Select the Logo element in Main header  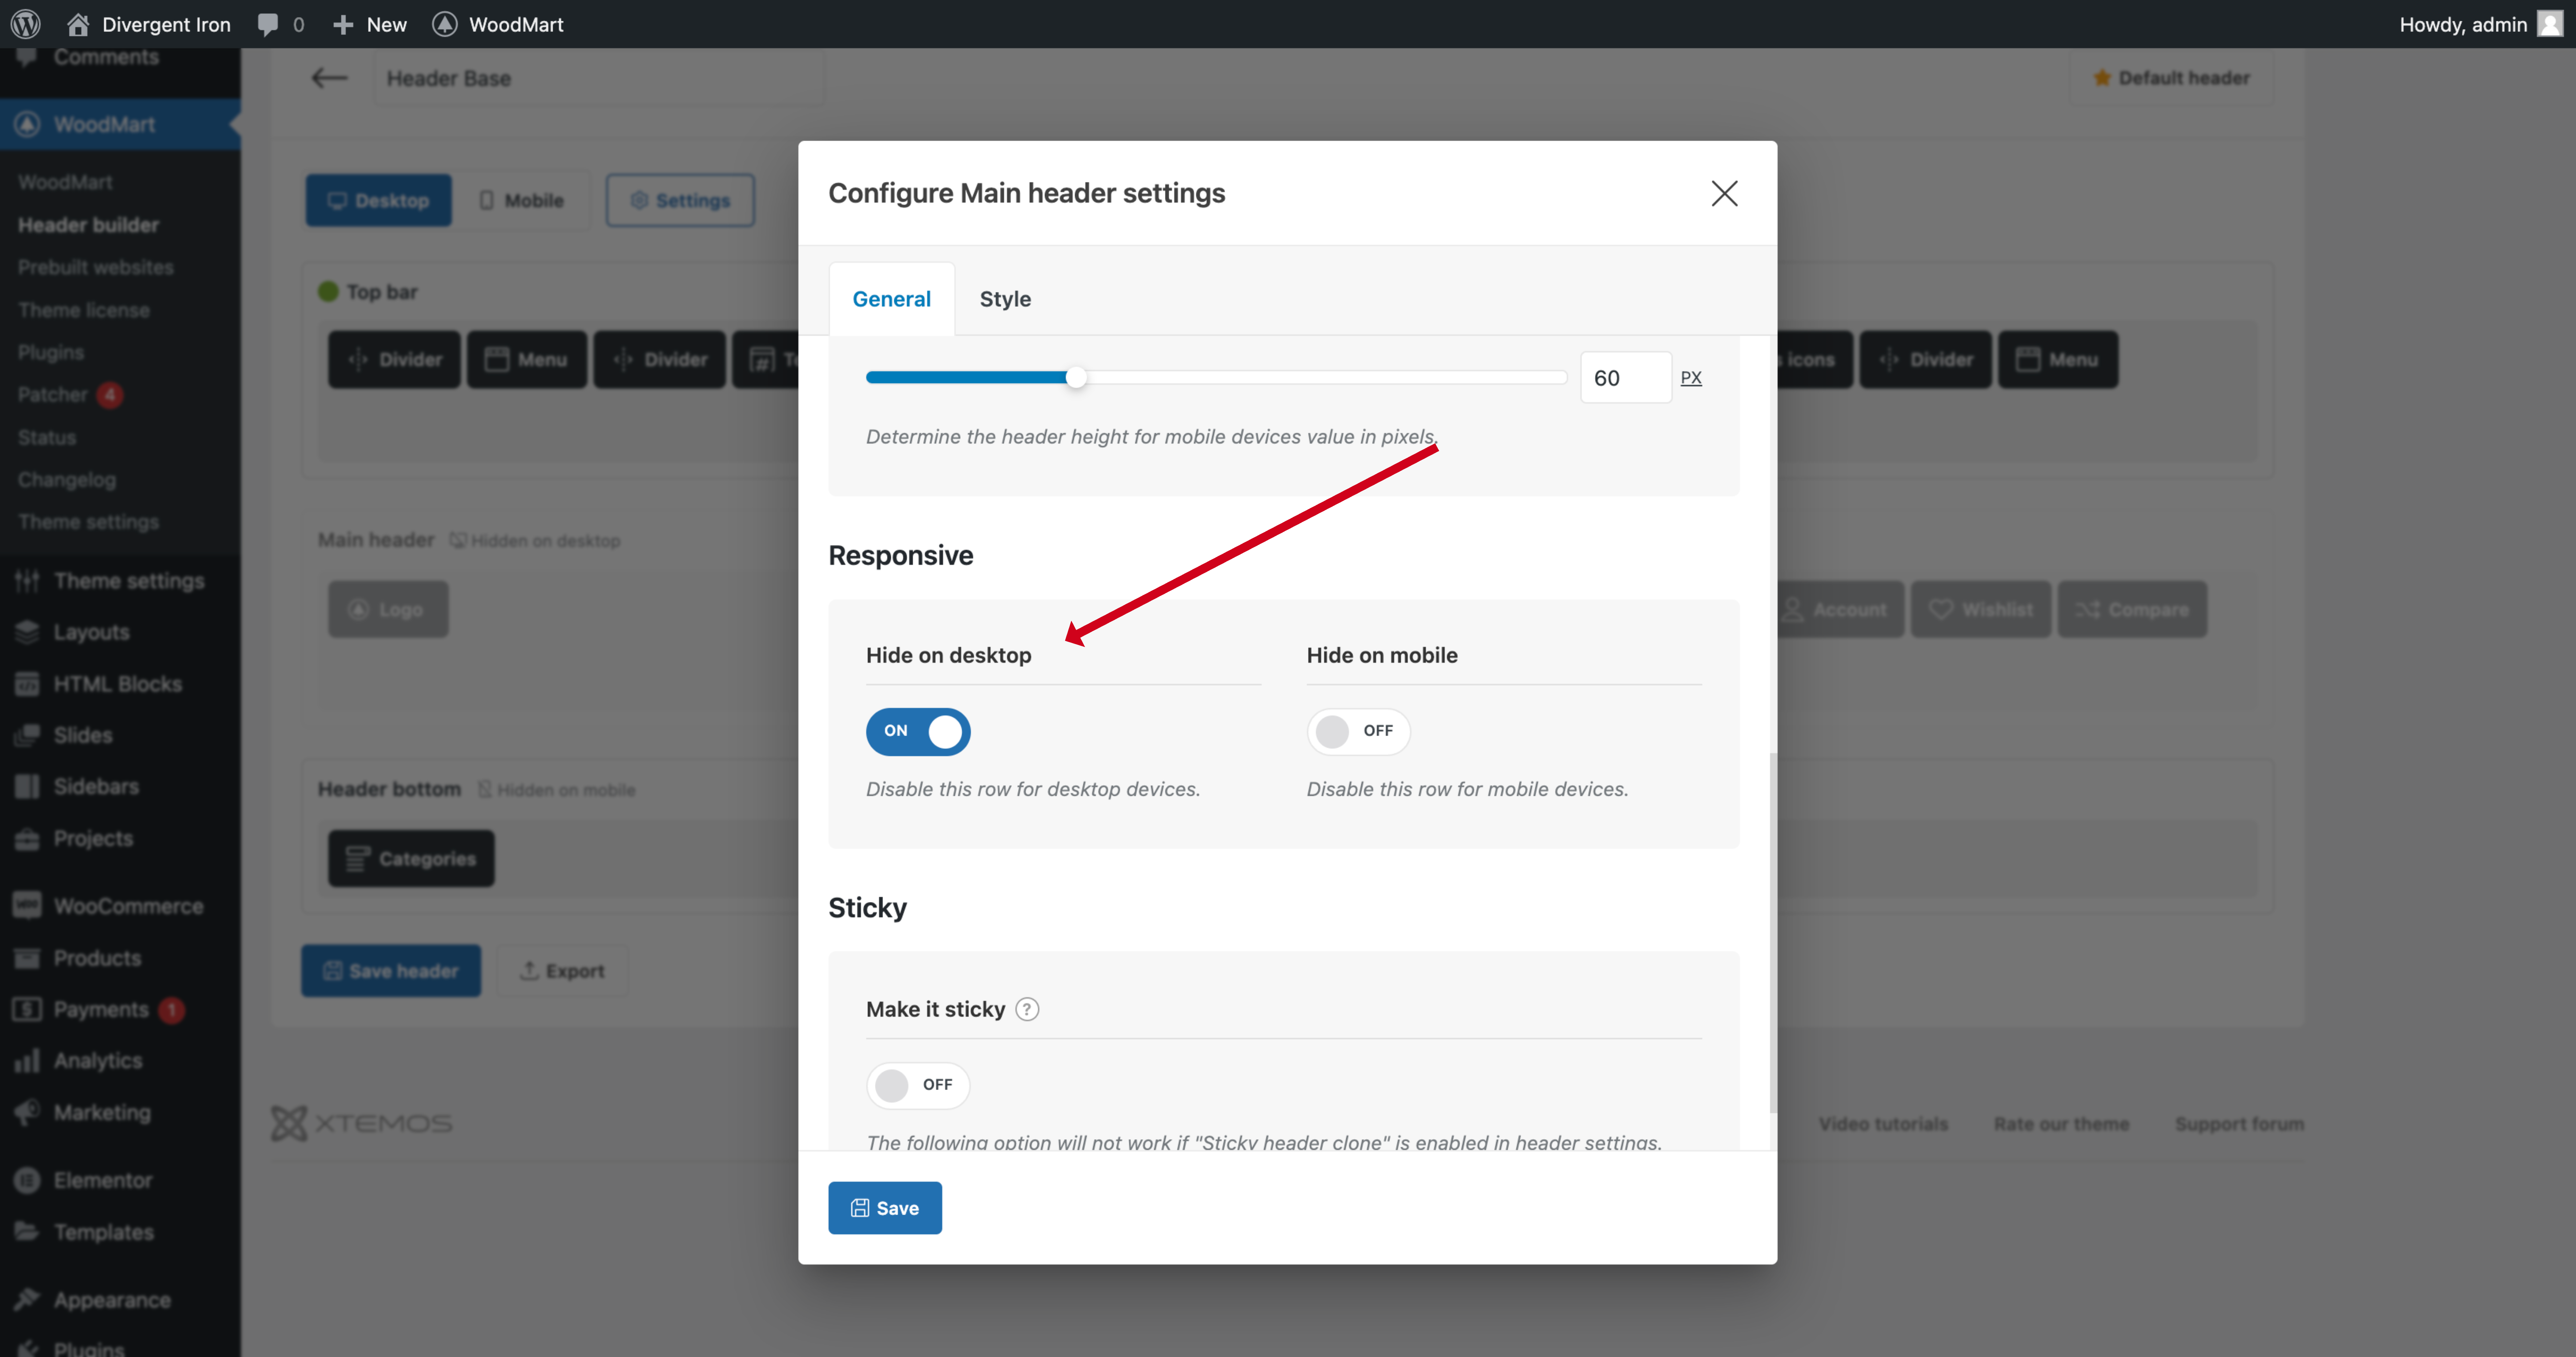(x=388, y=609)
